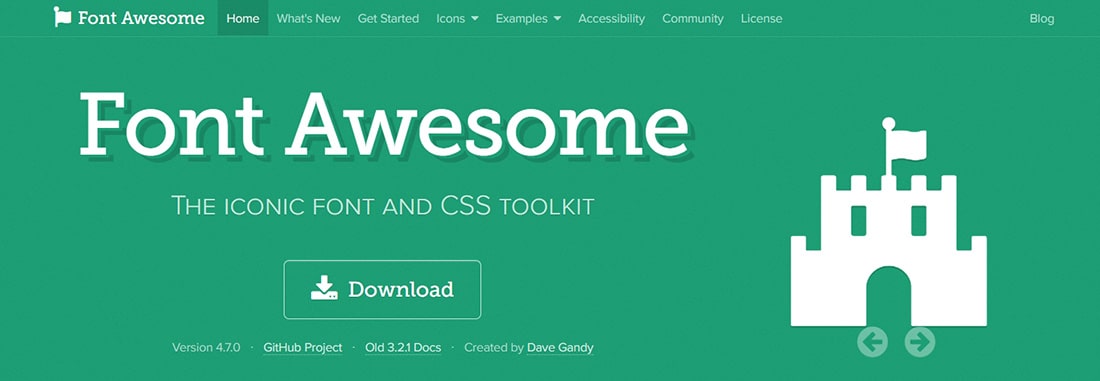Open the Community page
This screenshot has width=1100, height=381.
click(692, 18)
